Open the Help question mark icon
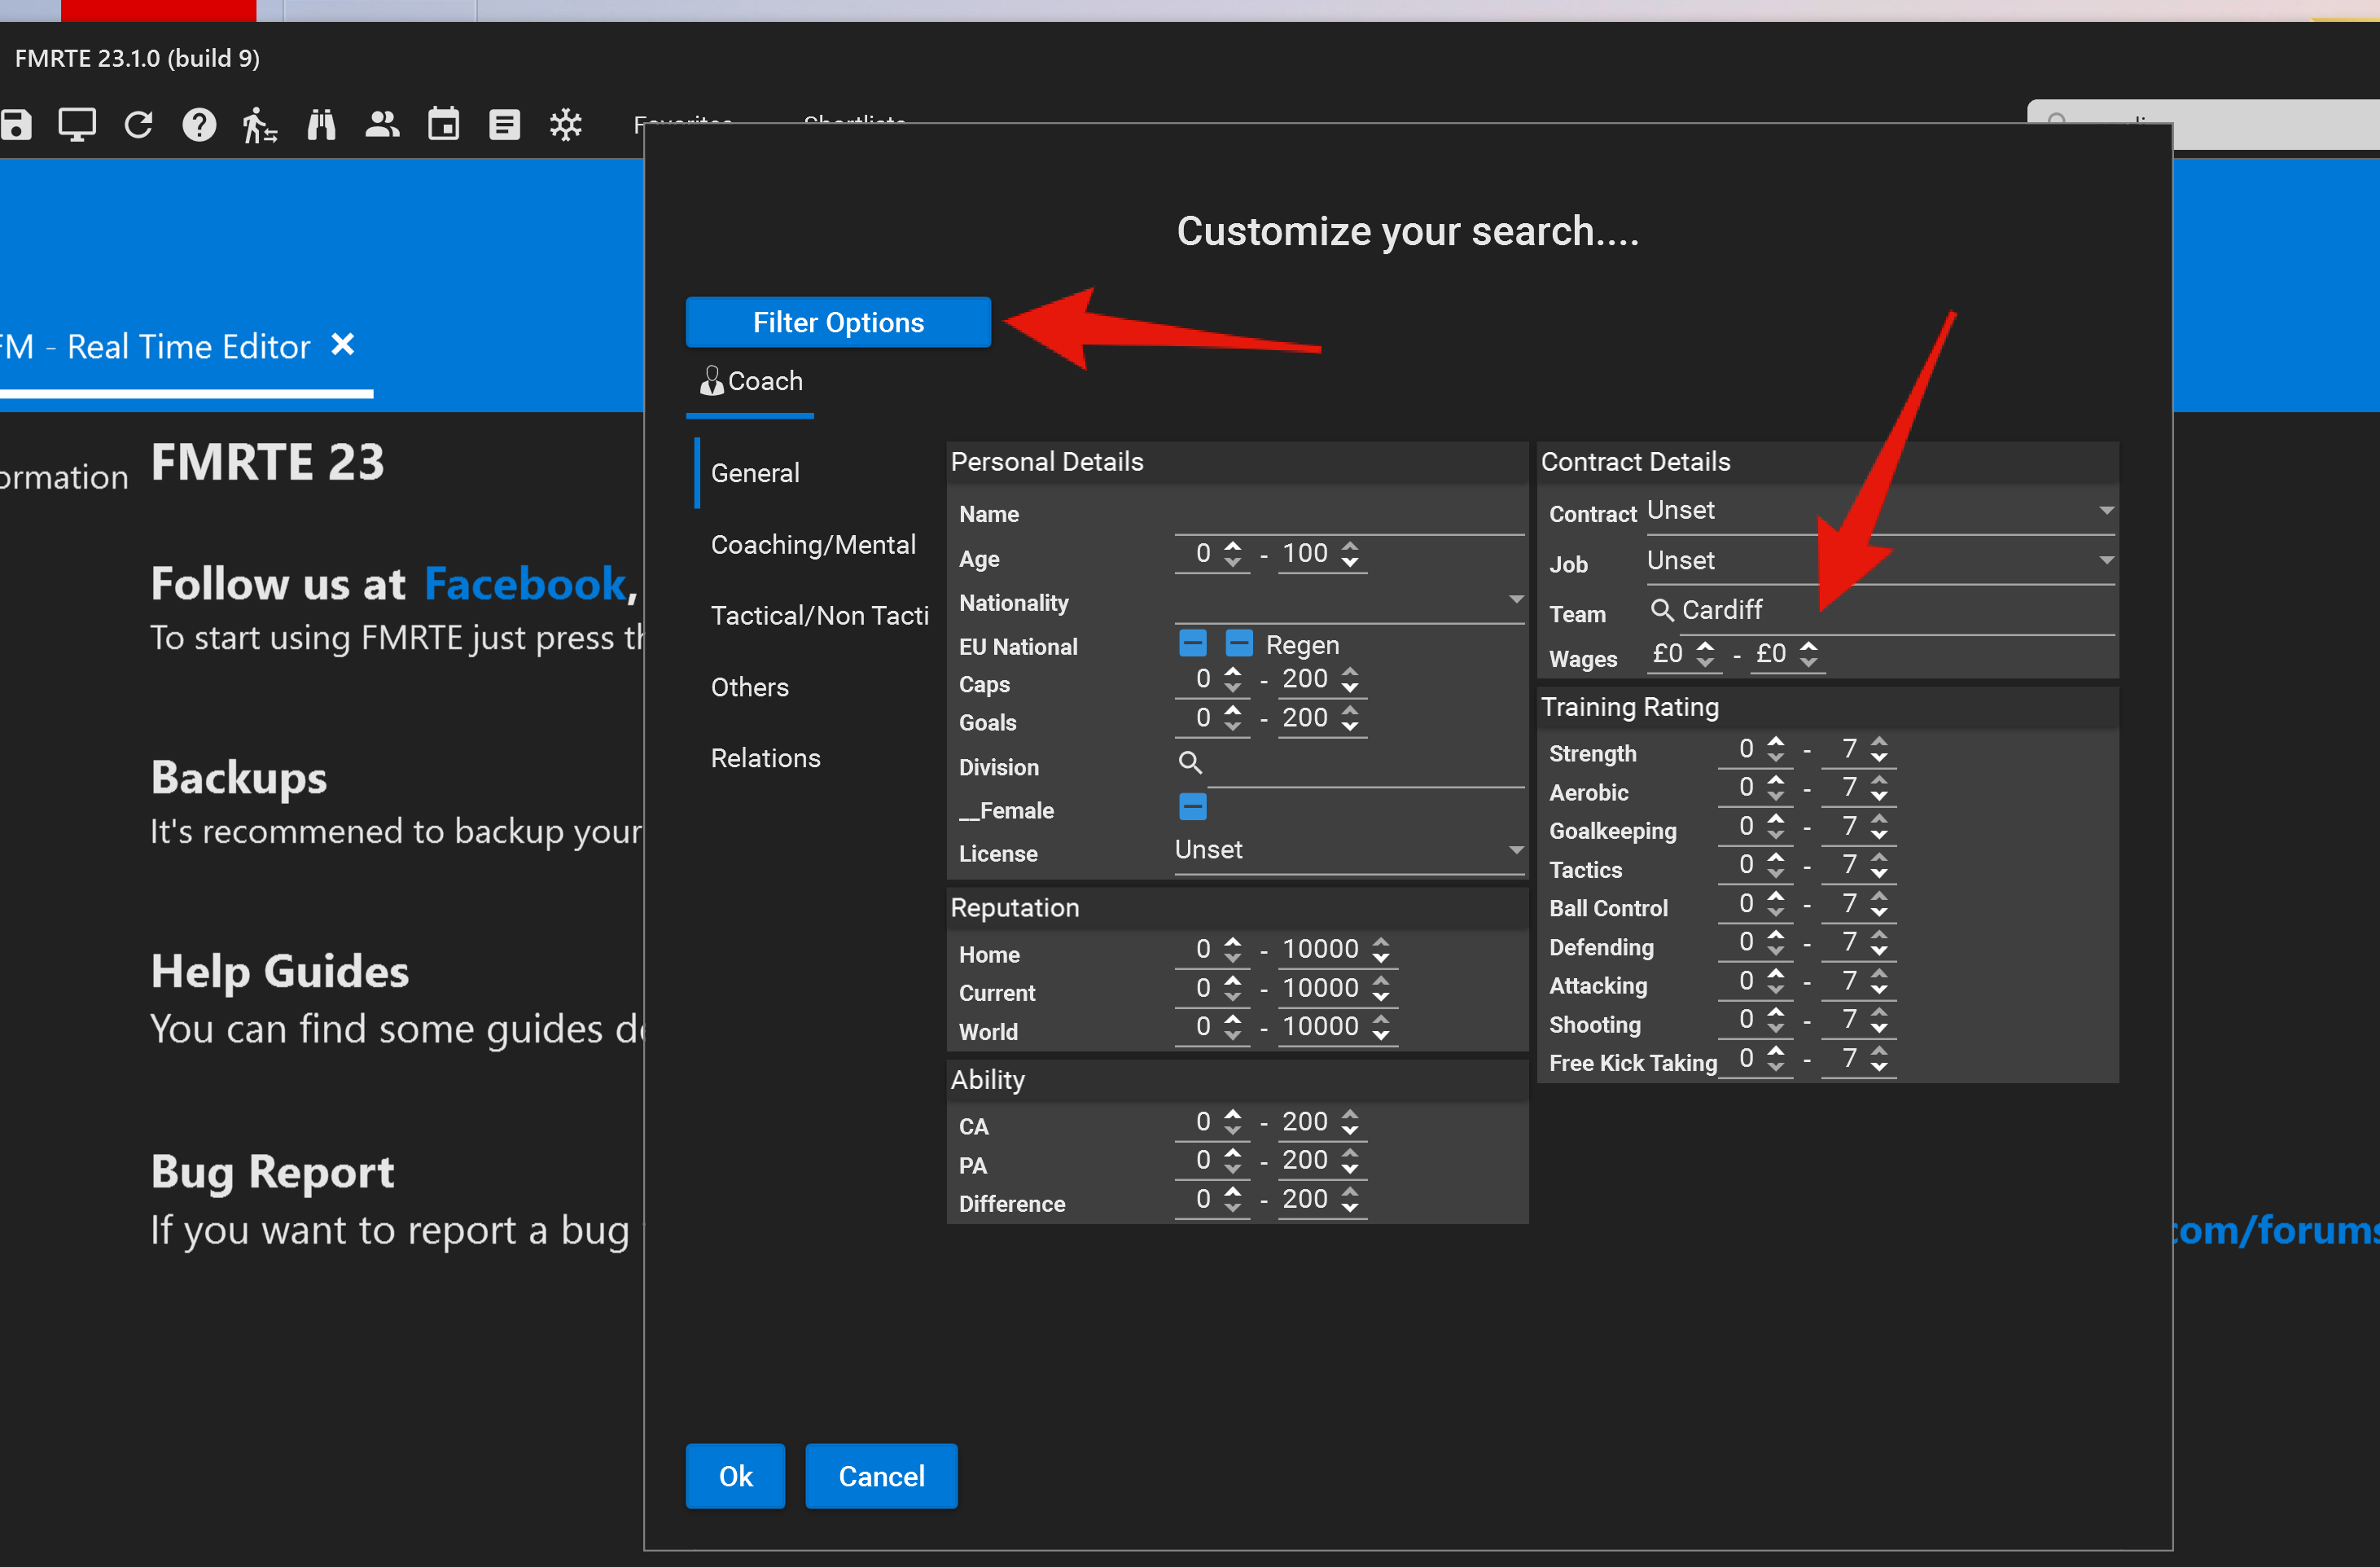The image size is (2380, 1567). pyautogui.click(x=199, y=125)
